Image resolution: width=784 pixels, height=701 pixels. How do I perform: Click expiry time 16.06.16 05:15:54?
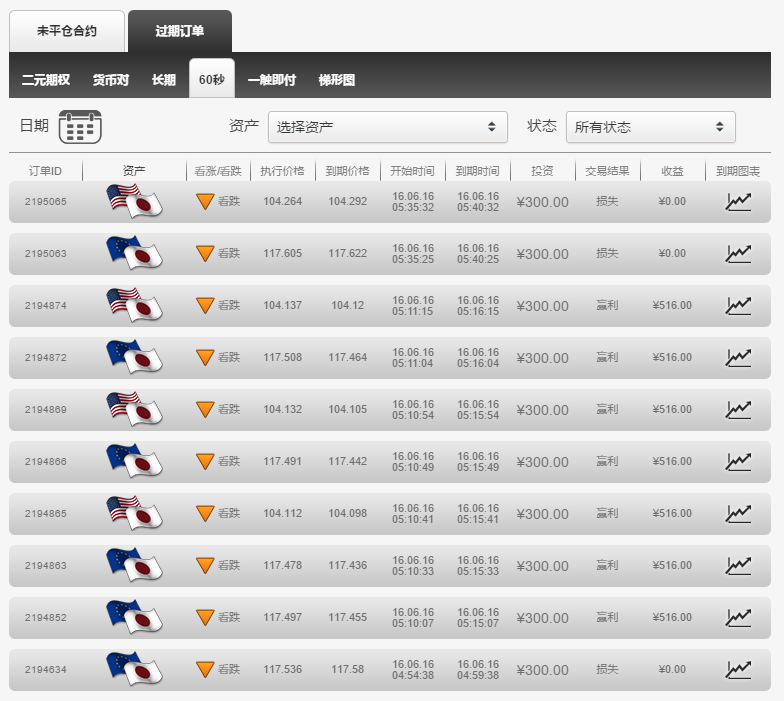(x=478, y=410)
